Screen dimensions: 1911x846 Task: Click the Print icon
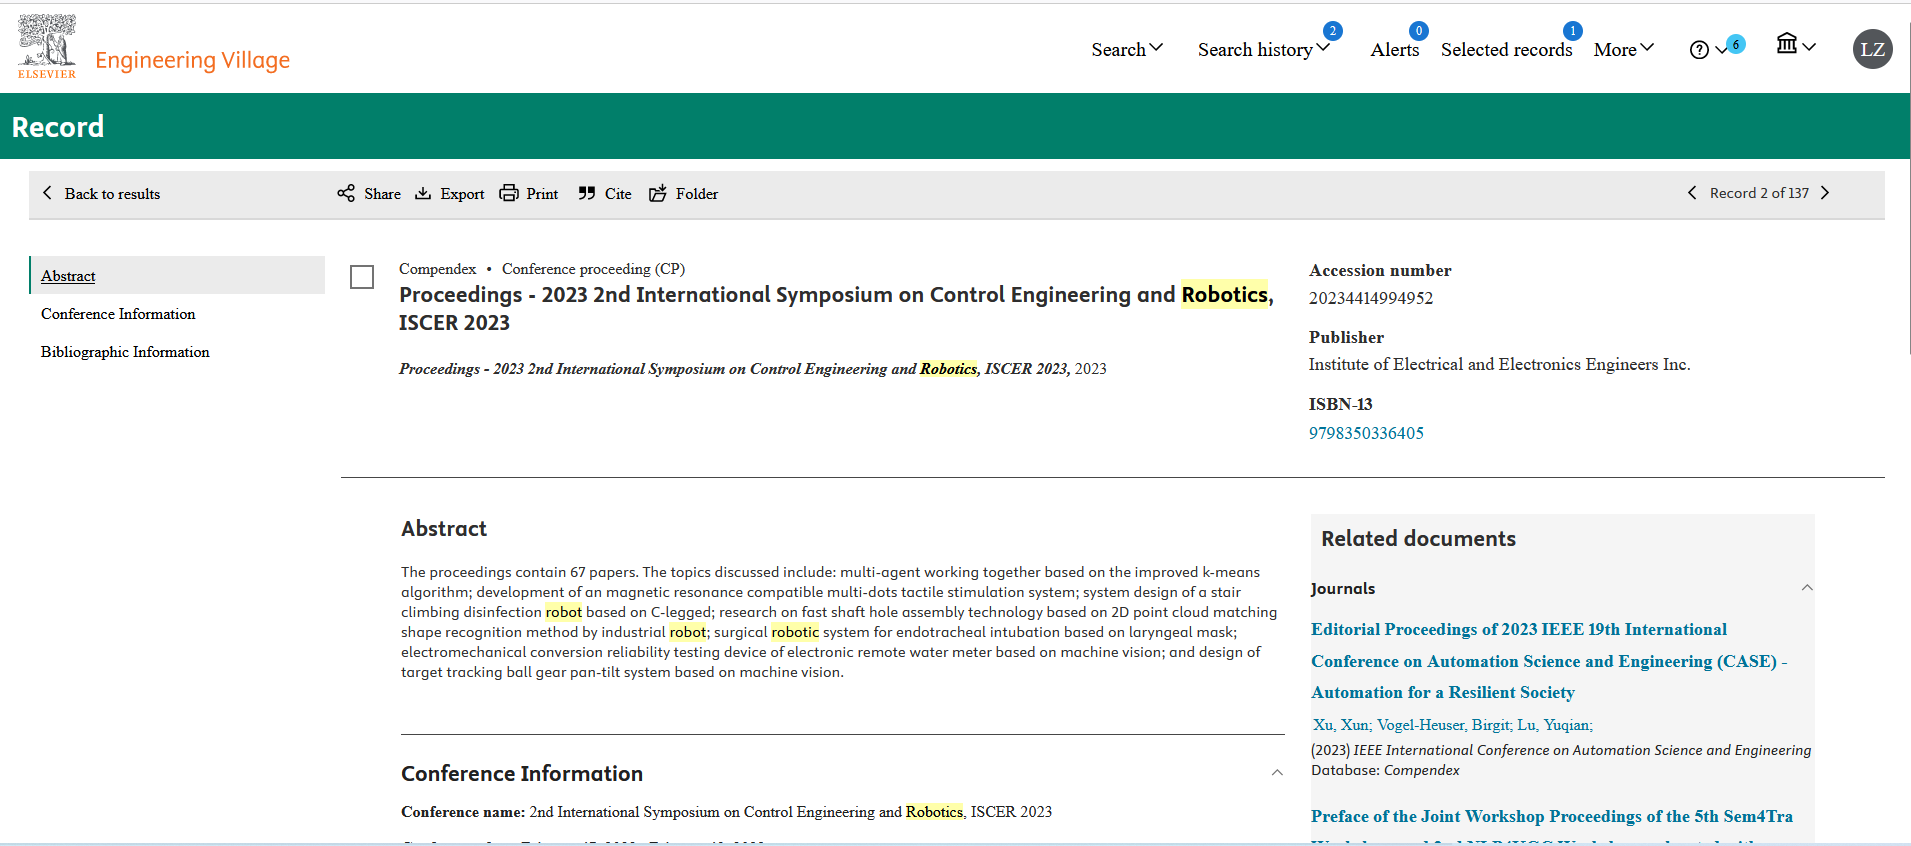click(509, 193)
